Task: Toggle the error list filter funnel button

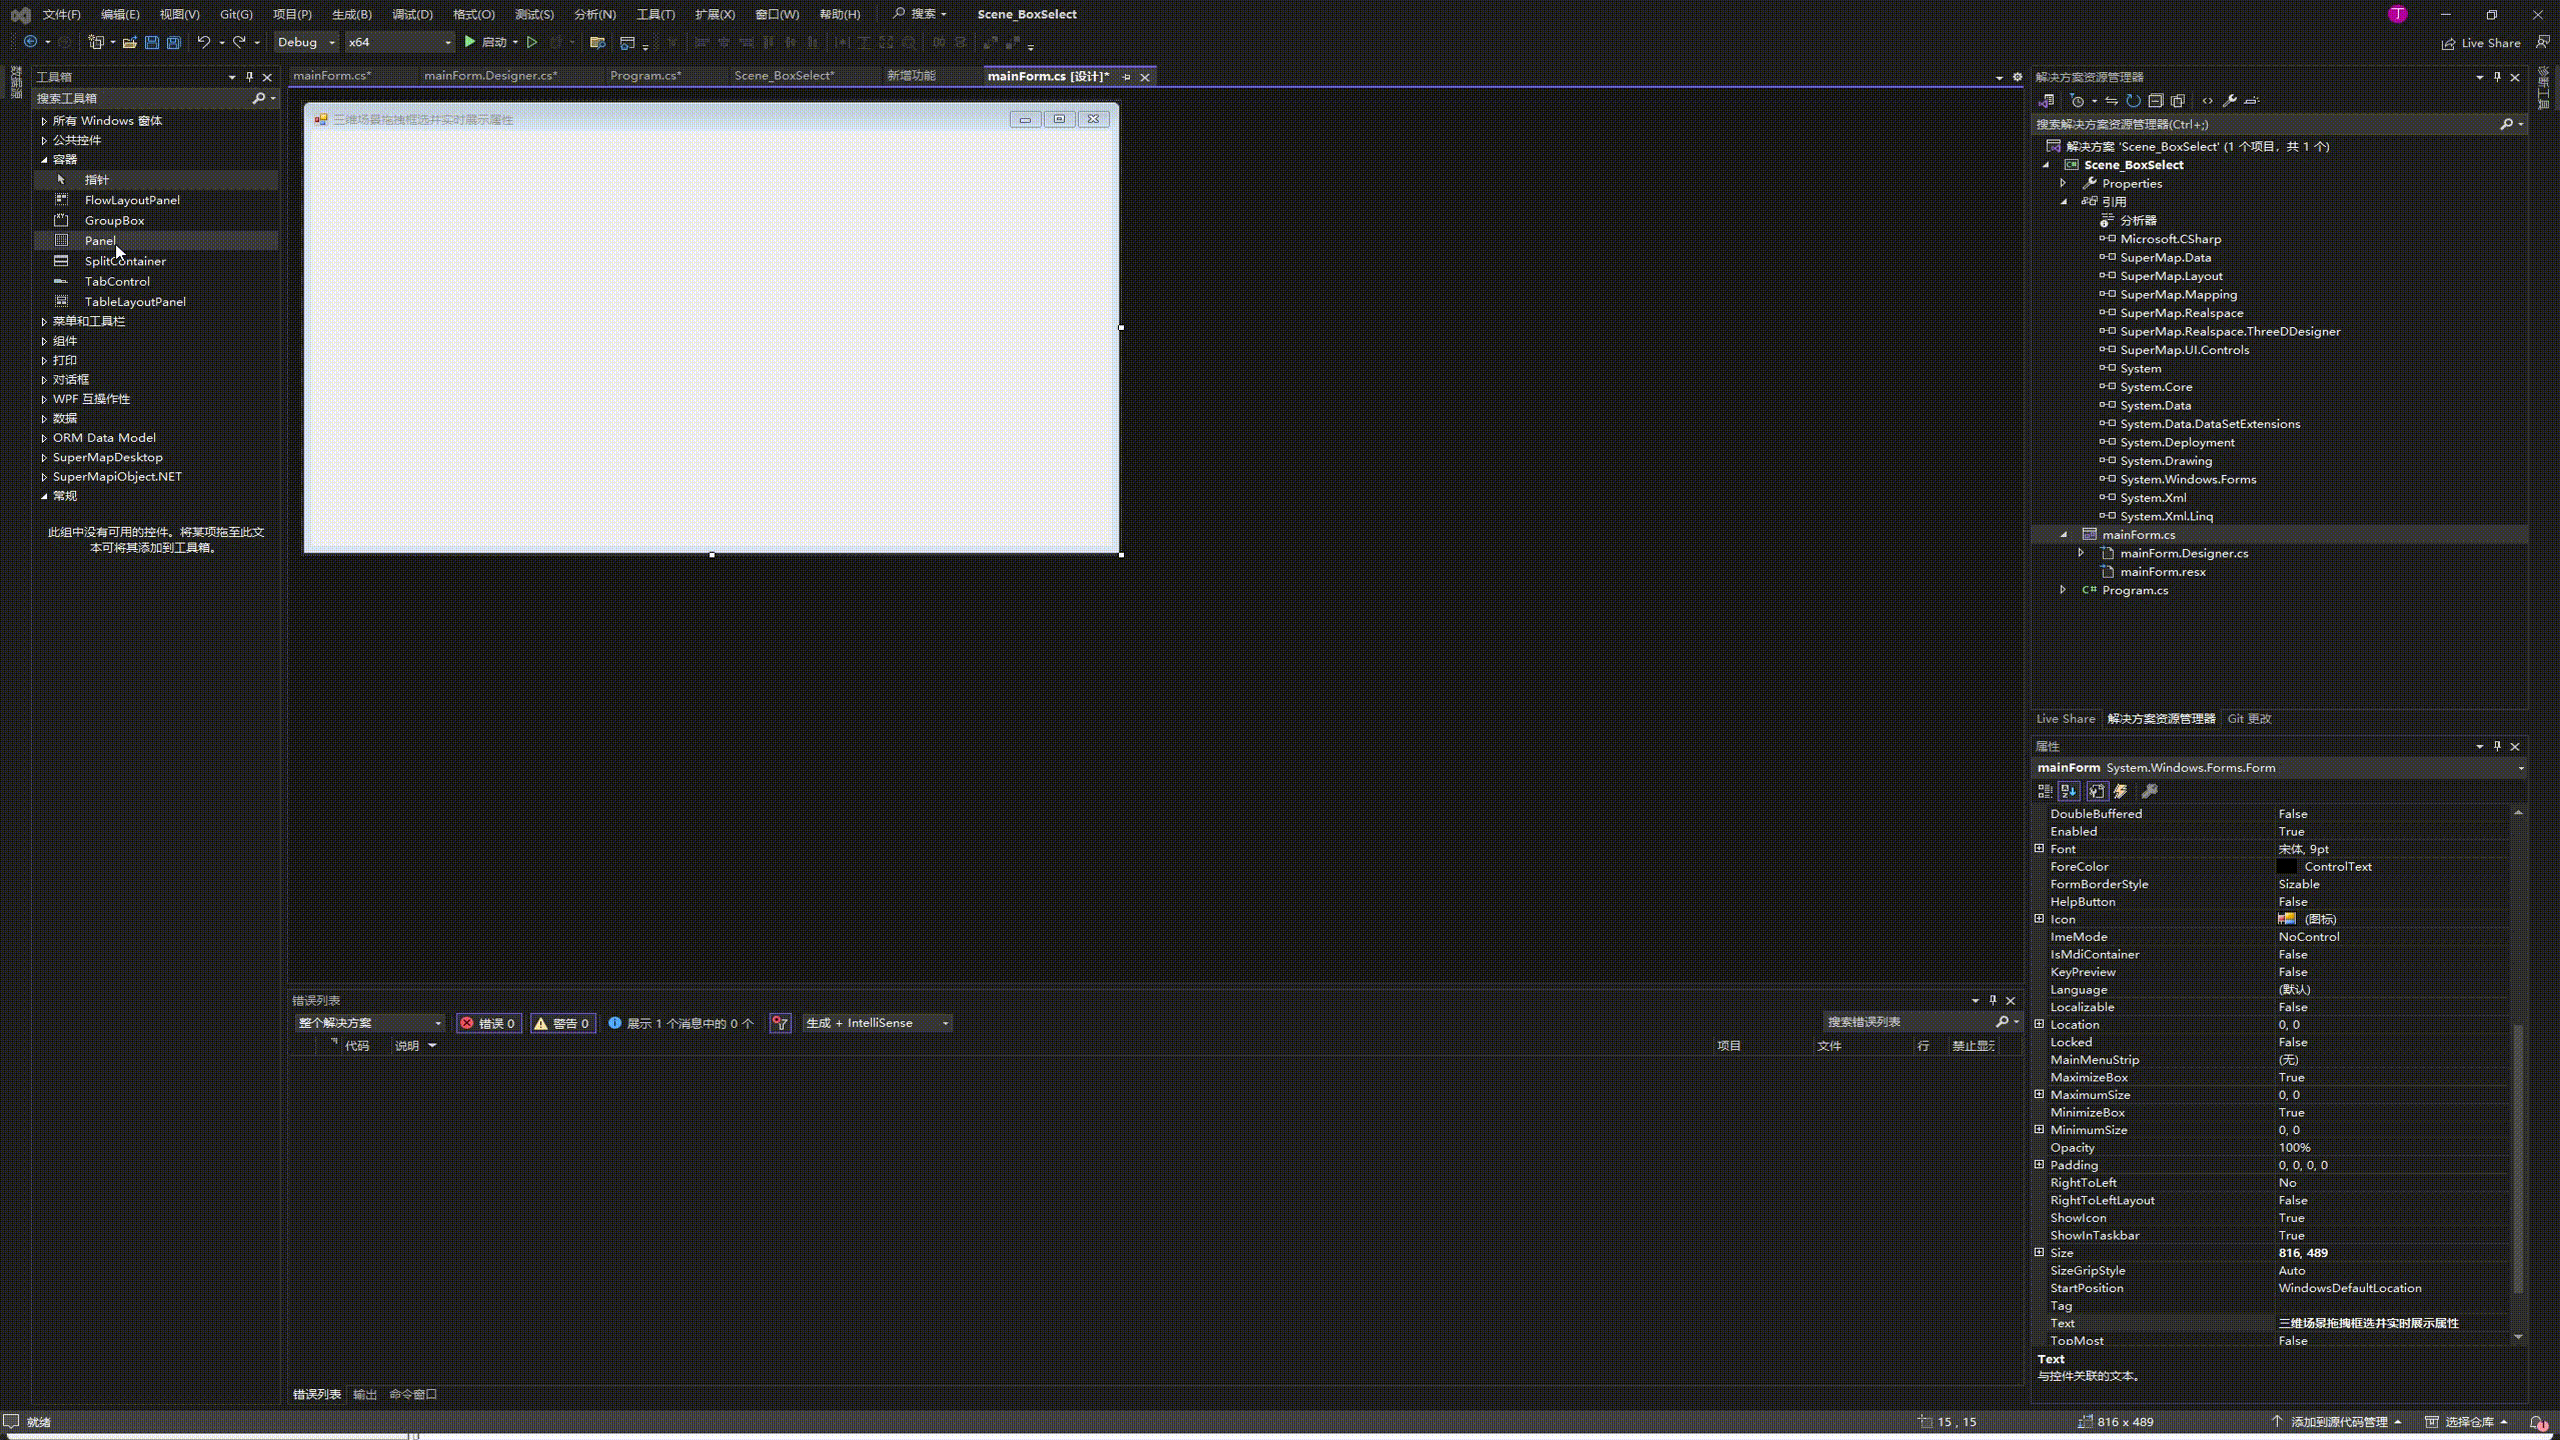Action: pos(780,1023)
